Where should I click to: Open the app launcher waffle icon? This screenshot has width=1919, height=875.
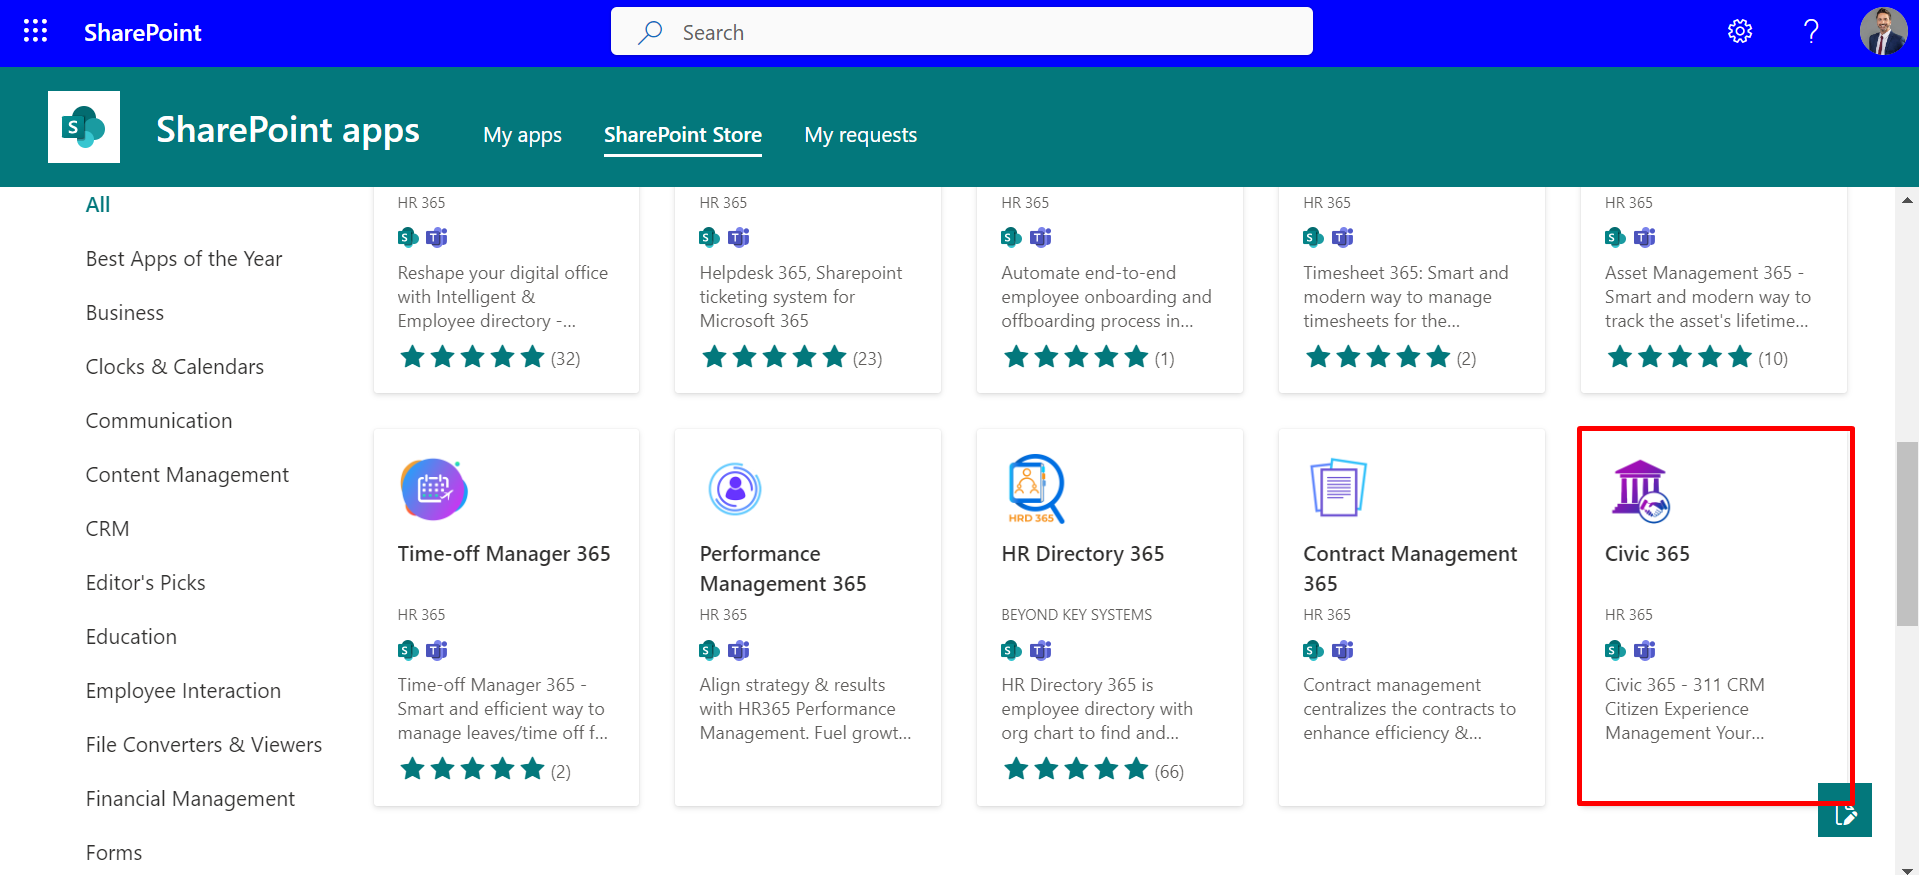[35, 31]
